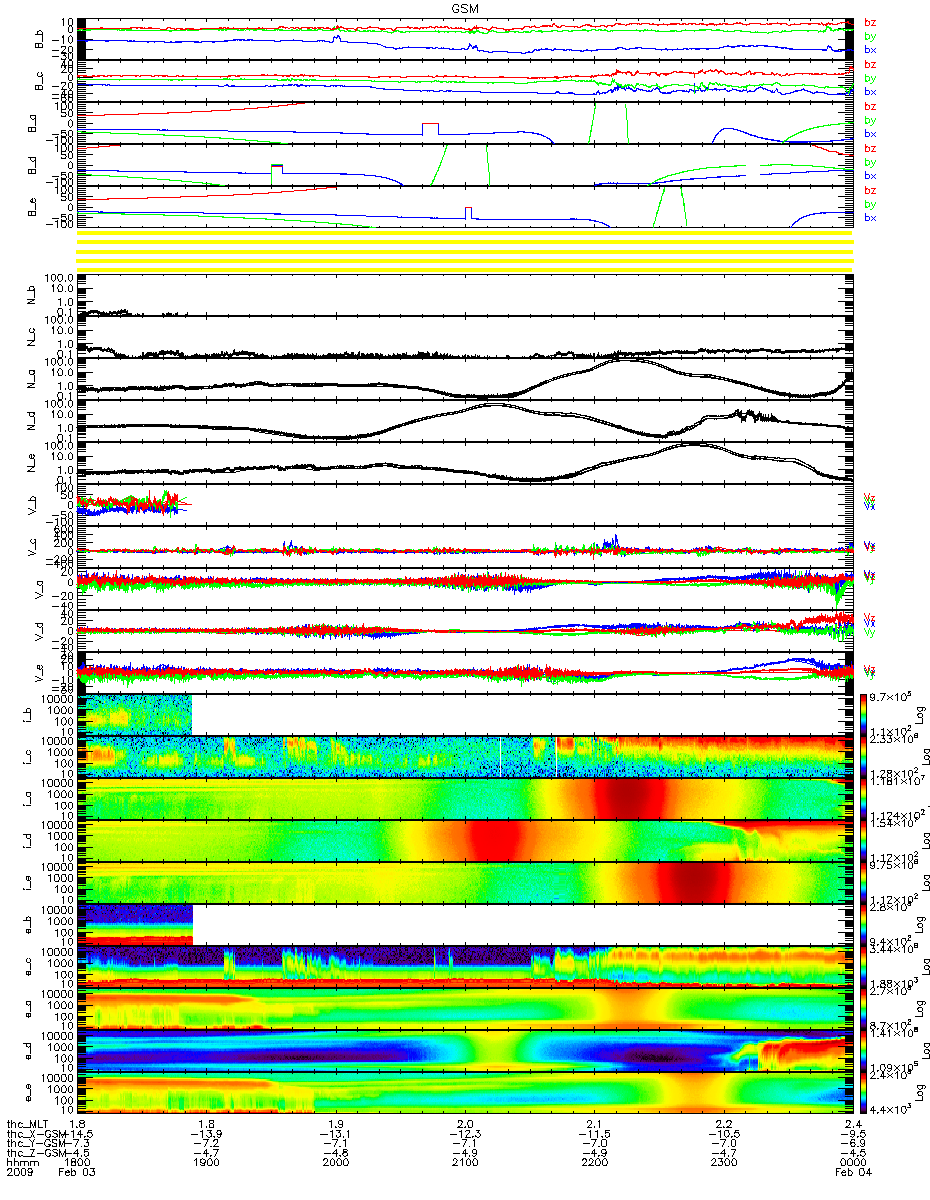Select the N_d density axis label
This screenshot has height=1200, width=930.
(x=33, y=422)
